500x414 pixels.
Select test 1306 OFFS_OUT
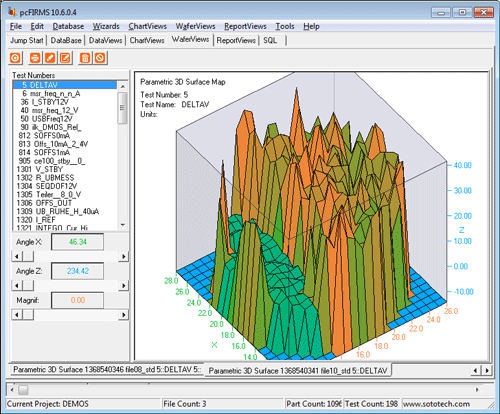(65, 203)
